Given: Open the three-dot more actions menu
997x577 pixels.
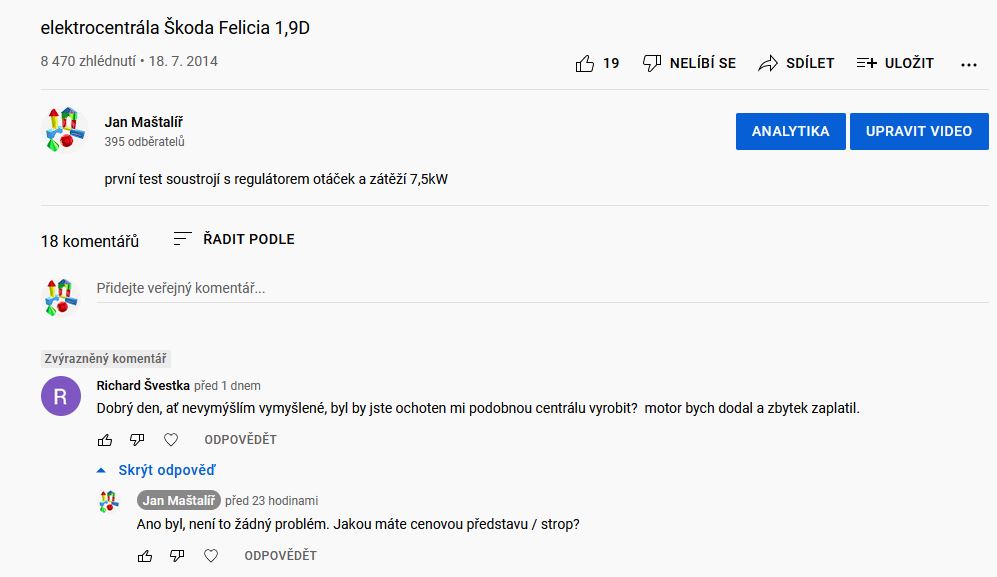Looking at the screenshot, I should pyautogui.click(x=968, y=64).
